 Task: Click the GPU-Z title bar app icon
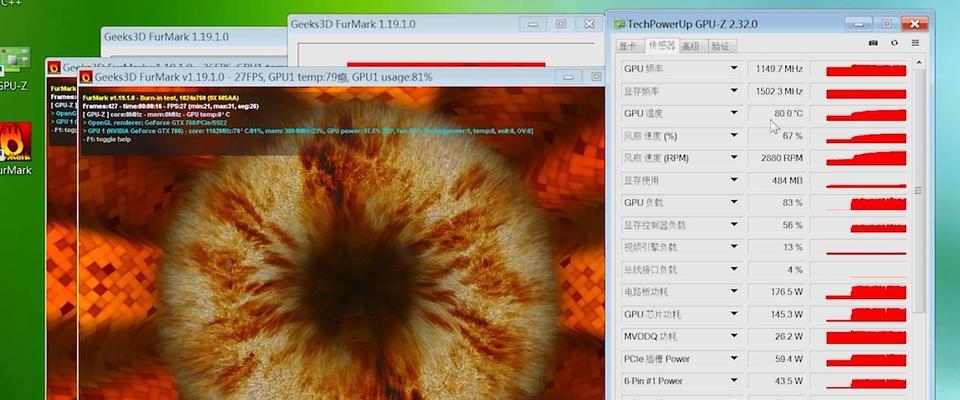click(x=620, y=25)
